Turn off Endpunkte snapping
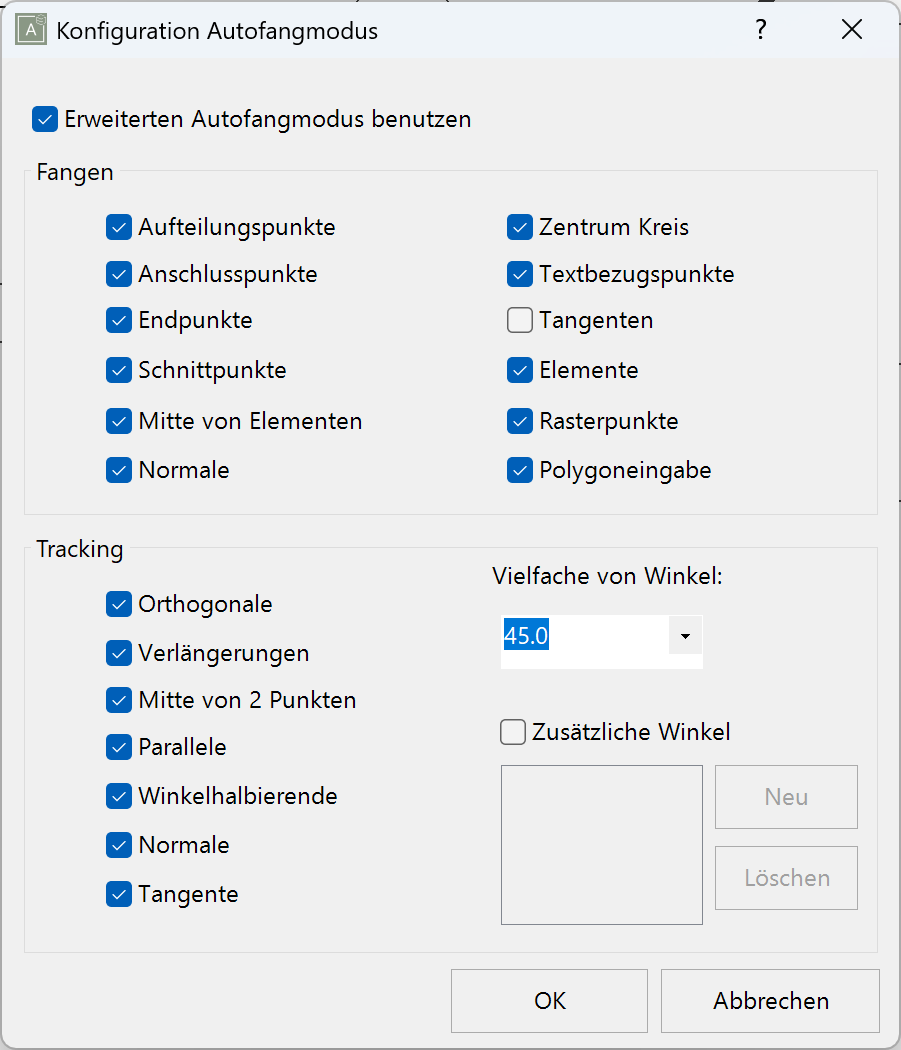The image size is (901, 1050). 119,321
